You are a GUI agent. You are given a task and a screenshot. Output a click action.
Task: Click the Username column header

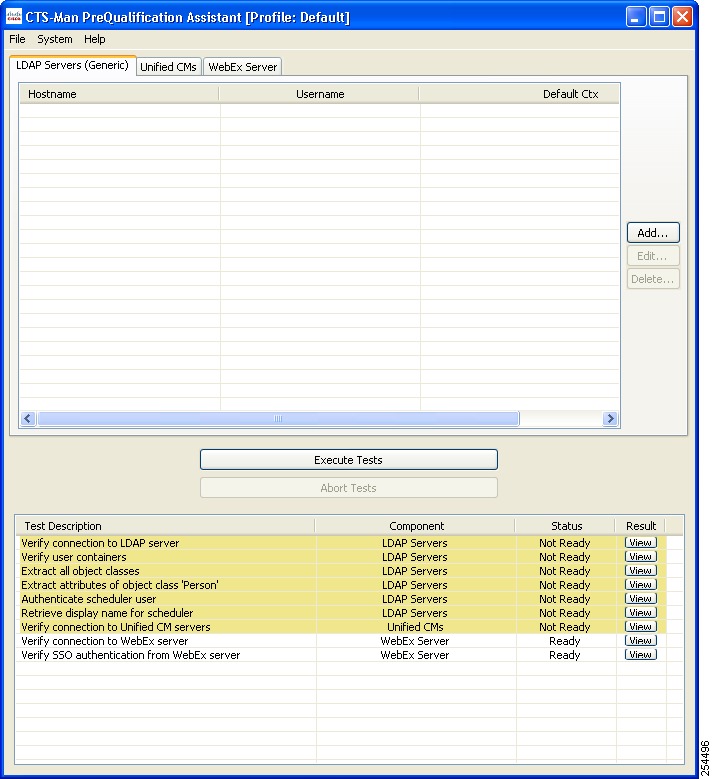point(319,94)
